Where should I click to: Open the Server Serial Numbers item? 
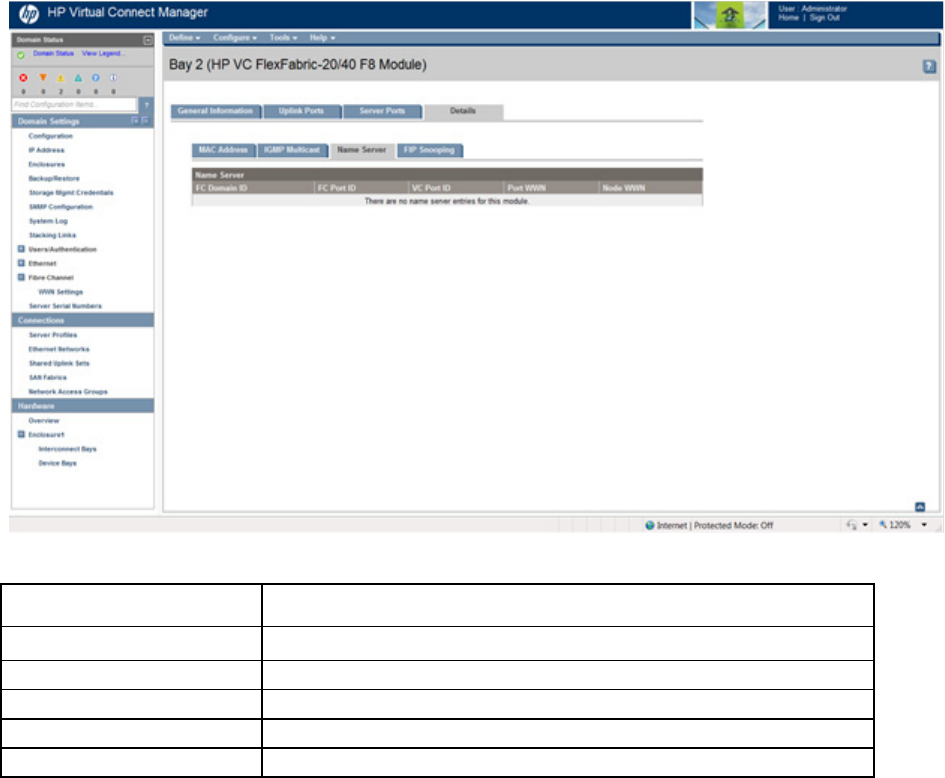66,306
